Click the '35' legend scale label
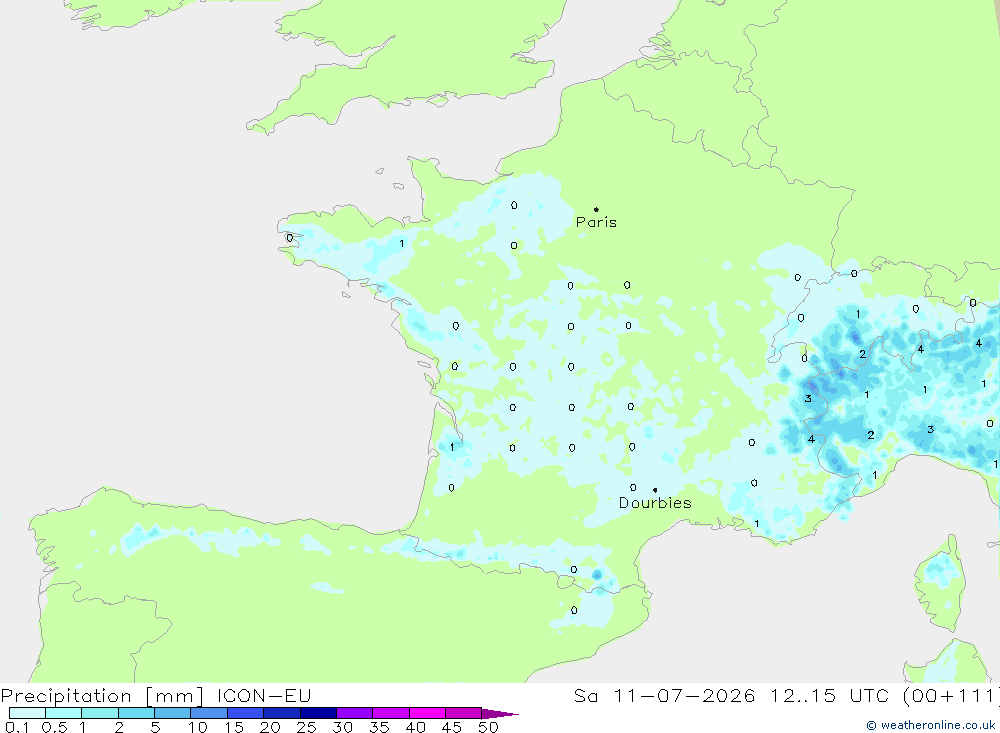The height and width of the screenshot is (733, 1000). [x=379, y=727]
